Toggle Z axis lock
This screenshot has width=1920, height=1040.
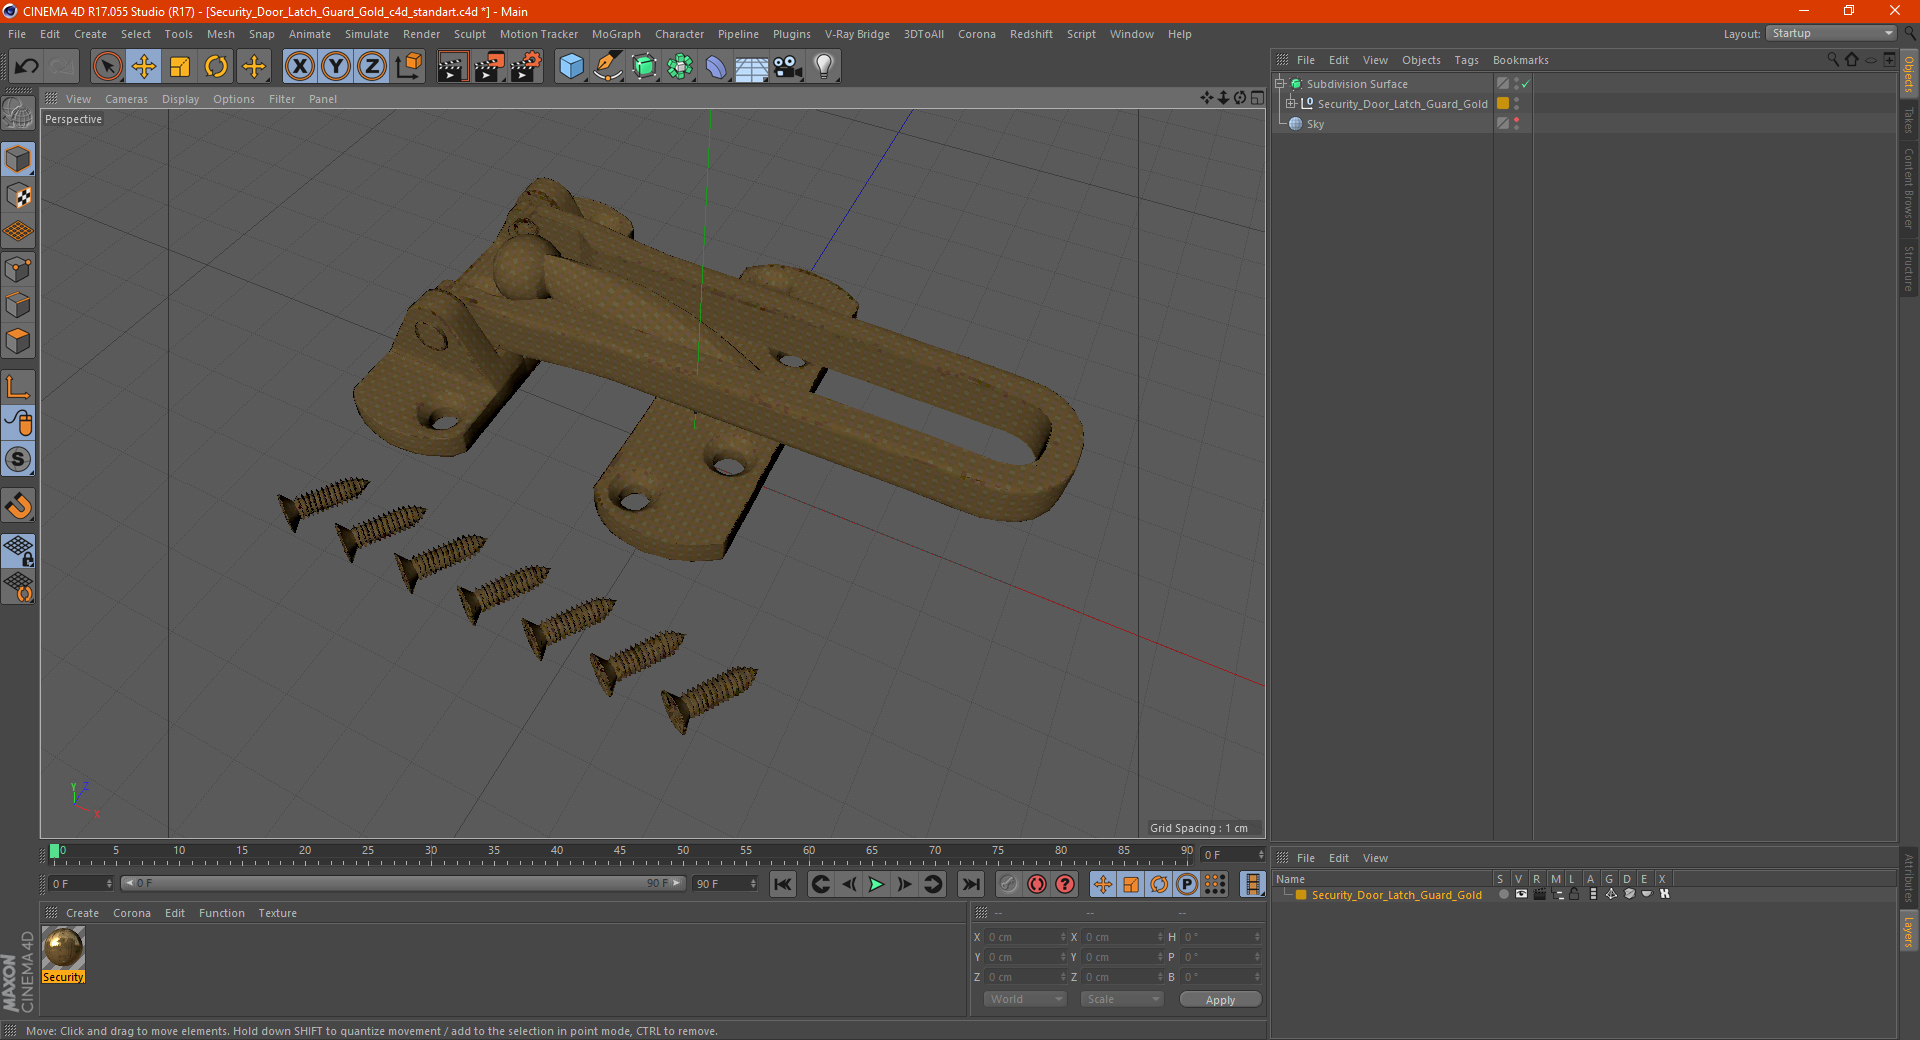pos(372,67)
